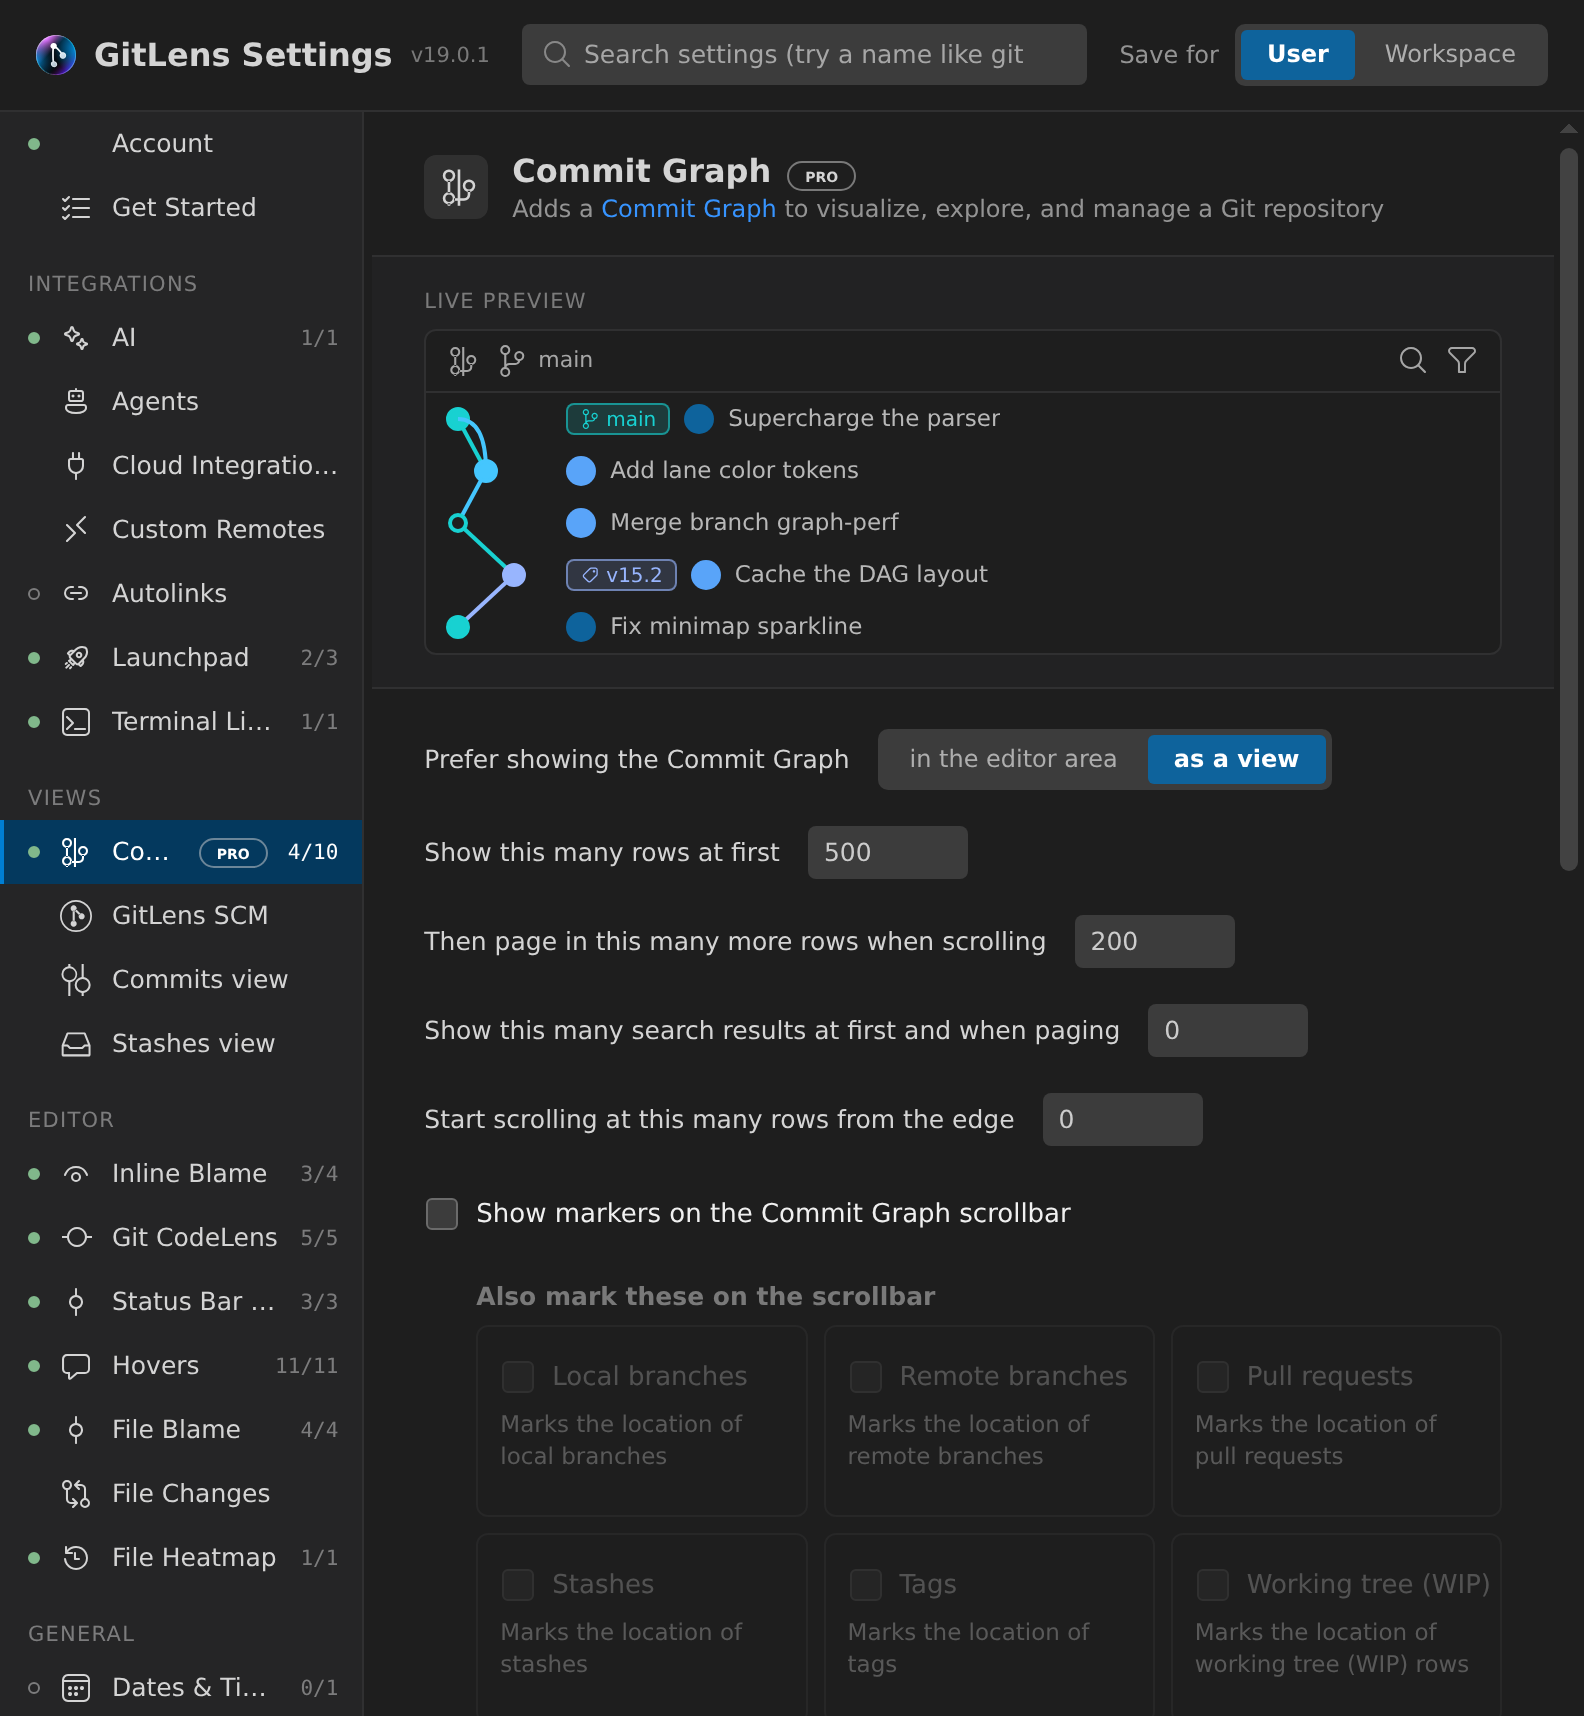Select 'as a view' option
Viewport: 1584px width, 1716px height.
coord(1236,759)
